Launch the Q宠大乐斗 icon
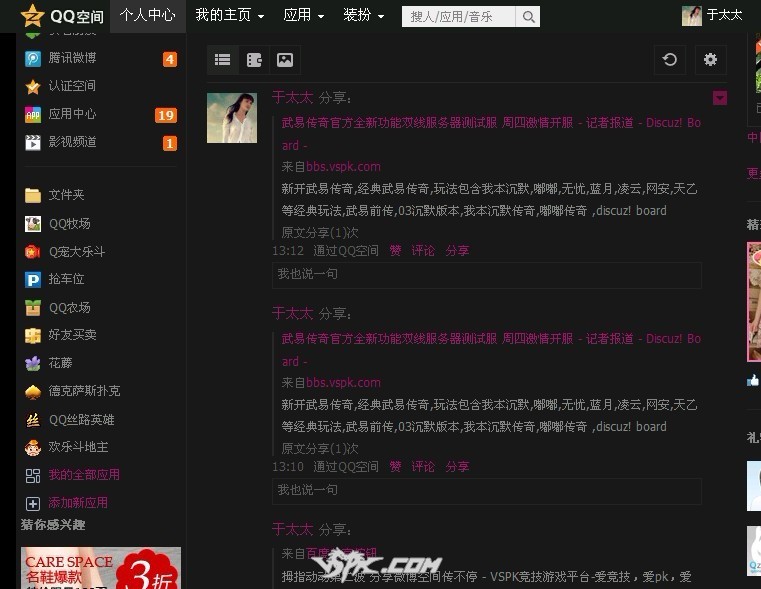Image resolution: width=761 pixels, height=589 pixels. click(33, 252)
